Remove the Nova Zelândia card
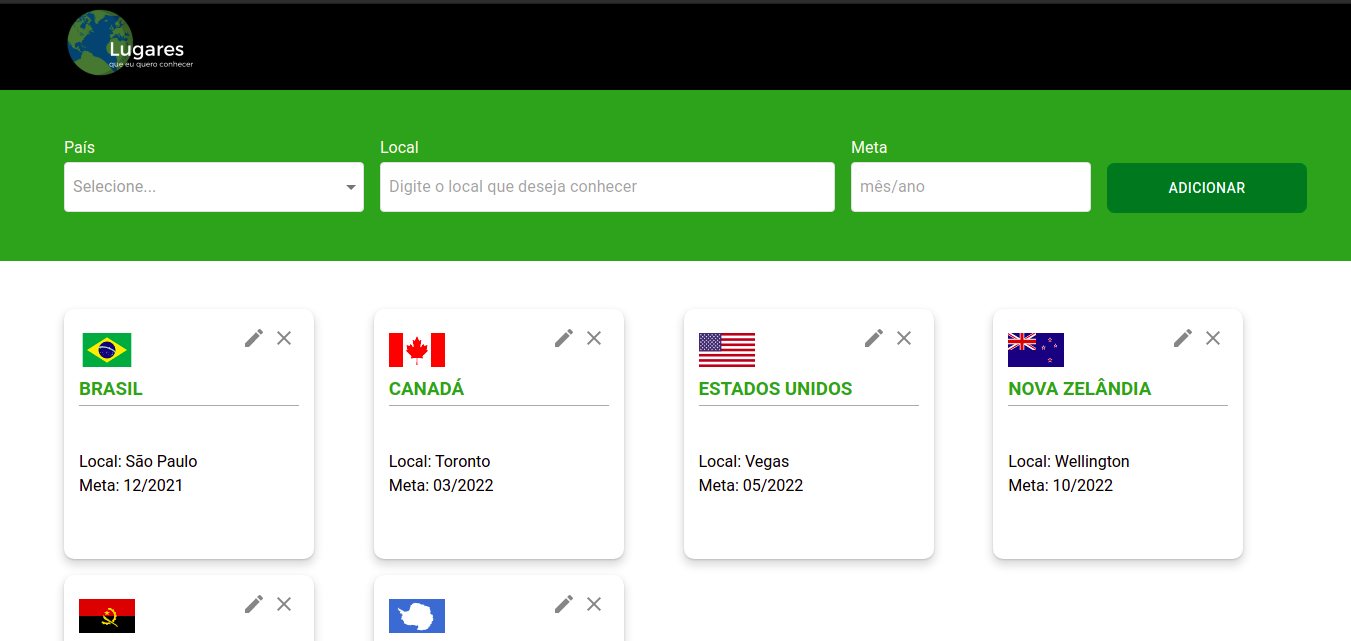 click(1213, 338)
